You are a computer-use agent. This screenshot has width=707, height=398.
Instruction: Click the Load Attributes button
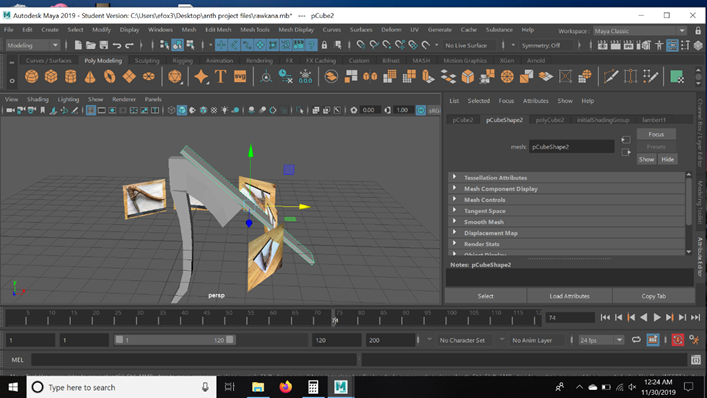pyautogui.click(x=569, y=296)
